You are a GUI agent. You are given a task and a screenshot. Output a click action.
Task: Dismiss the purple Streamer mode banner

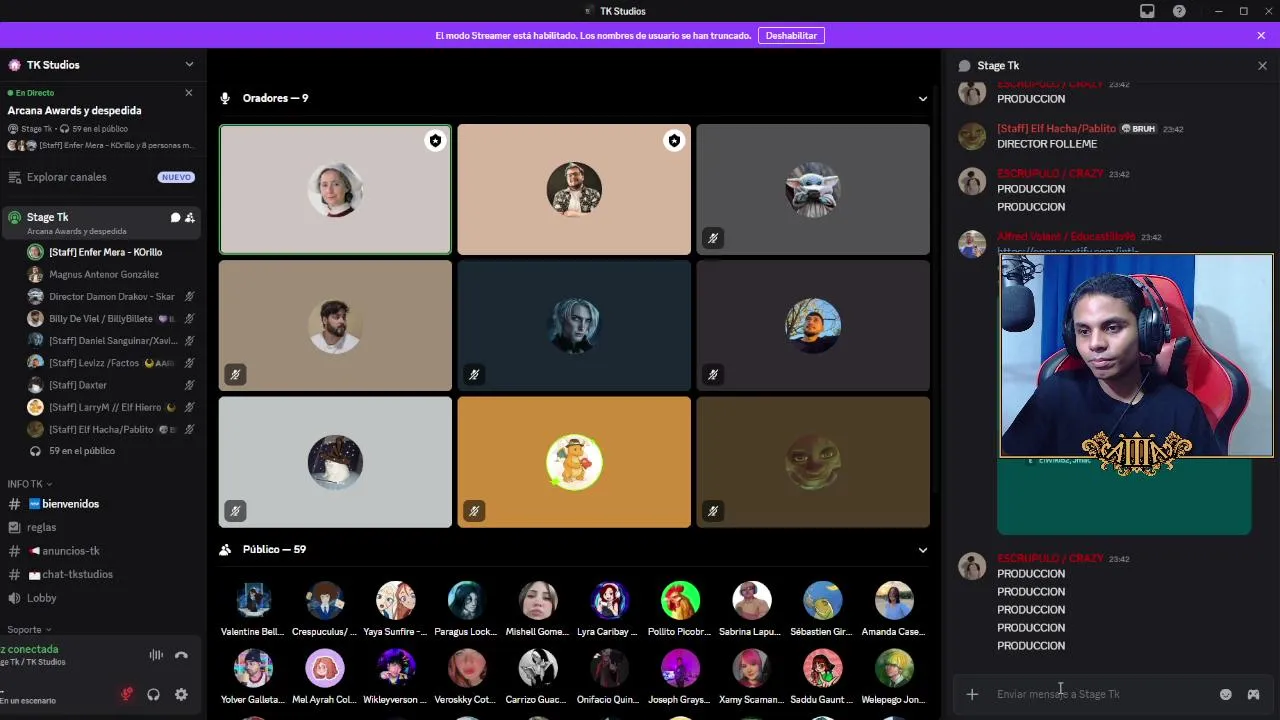pyautogui.click(x=1261, y=35)
